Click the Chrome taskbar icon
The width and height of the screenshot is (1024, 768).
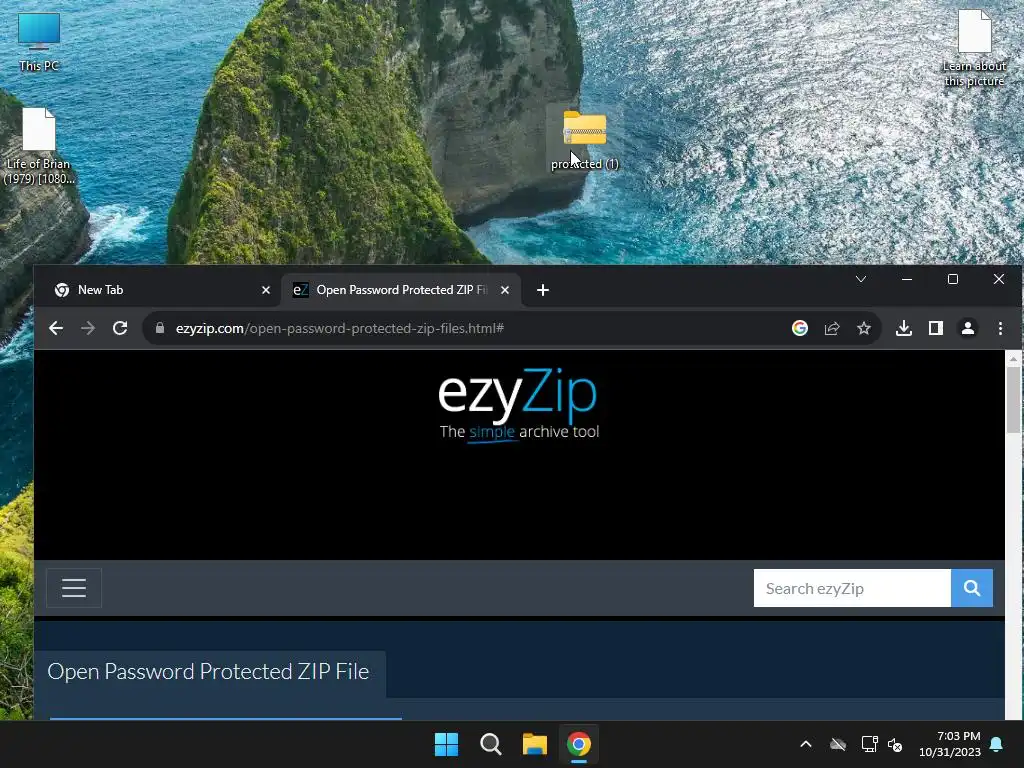click(x=579, y=744)
